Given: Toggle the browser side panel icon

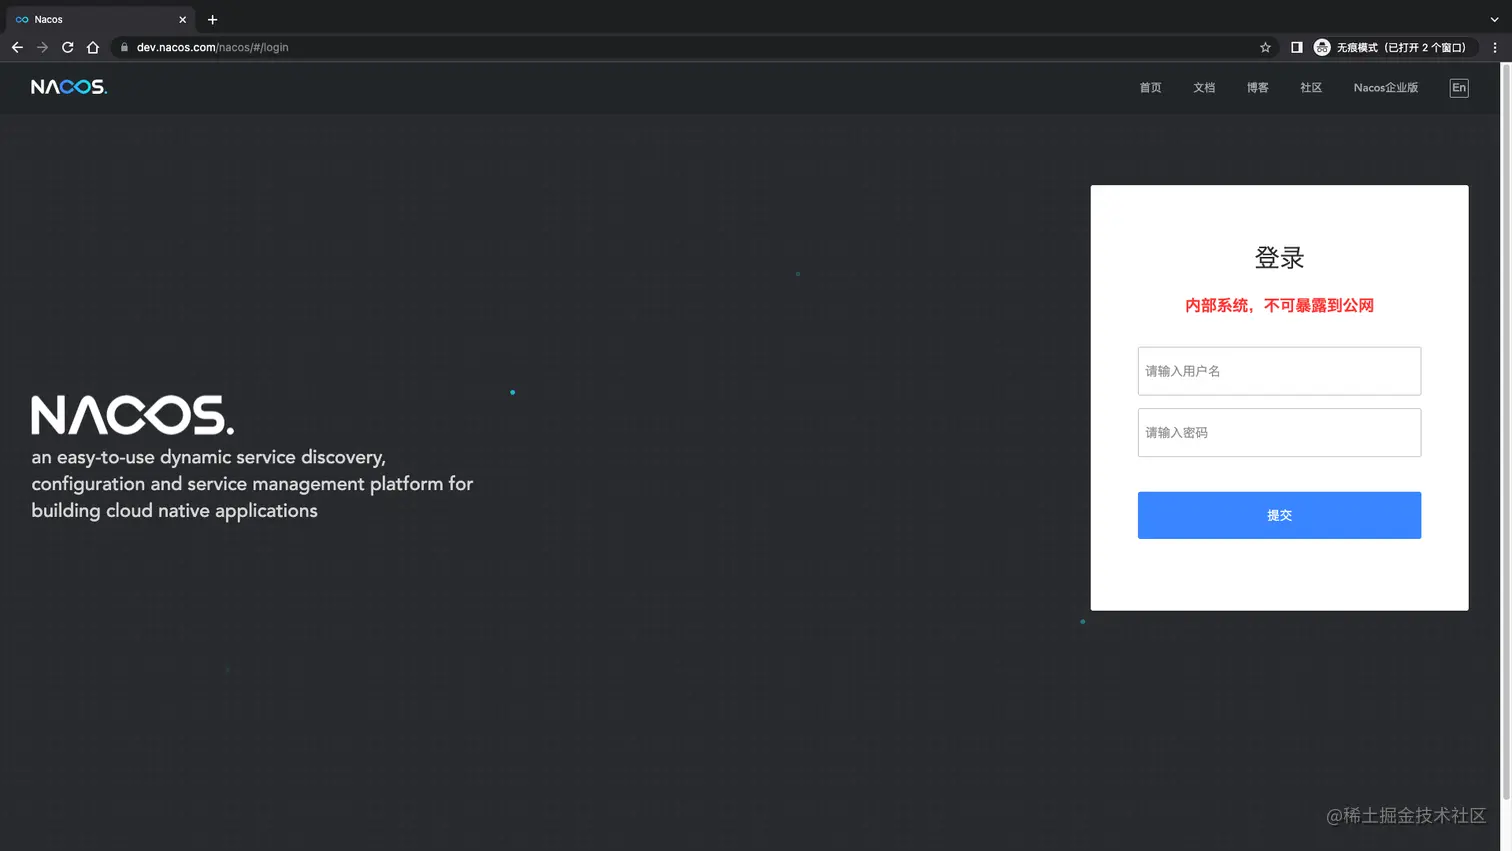Looking at the screenshot, I should (x=1296, y=47).
